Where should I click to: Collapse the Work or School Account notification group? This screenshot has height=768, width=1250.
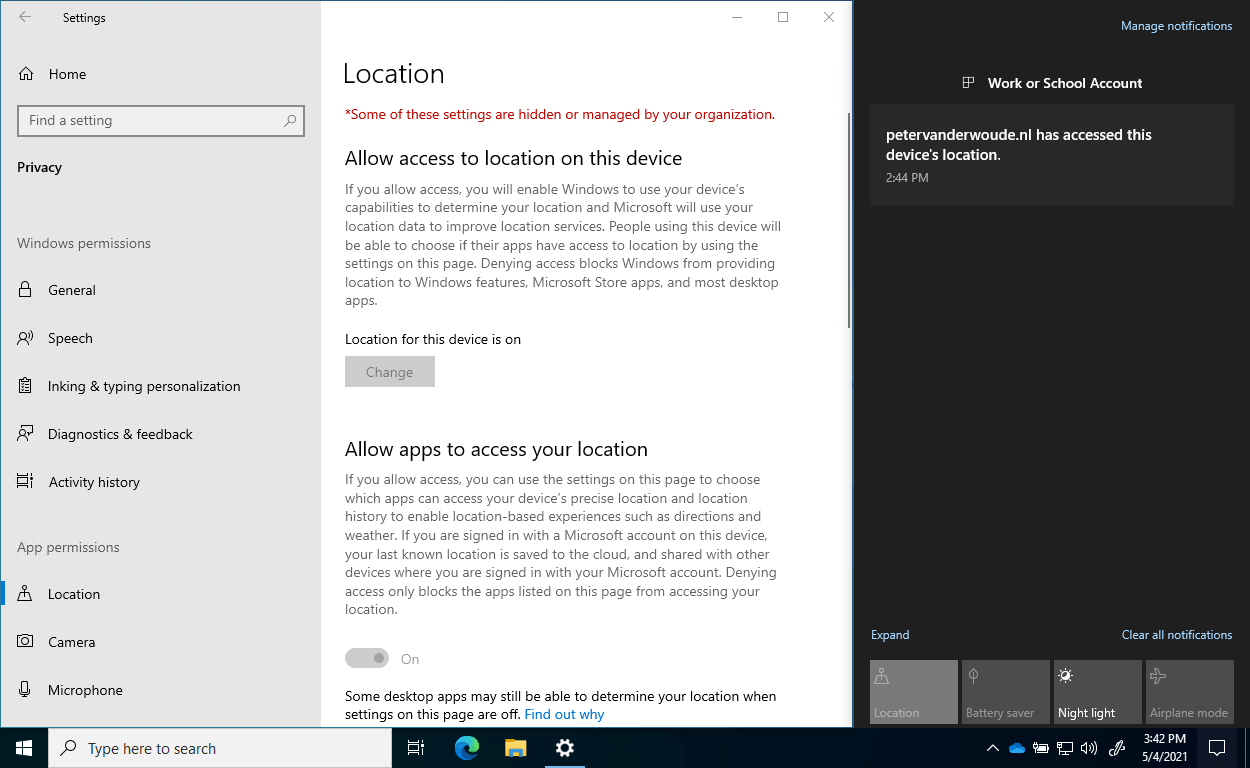[x=1065, y=83]
